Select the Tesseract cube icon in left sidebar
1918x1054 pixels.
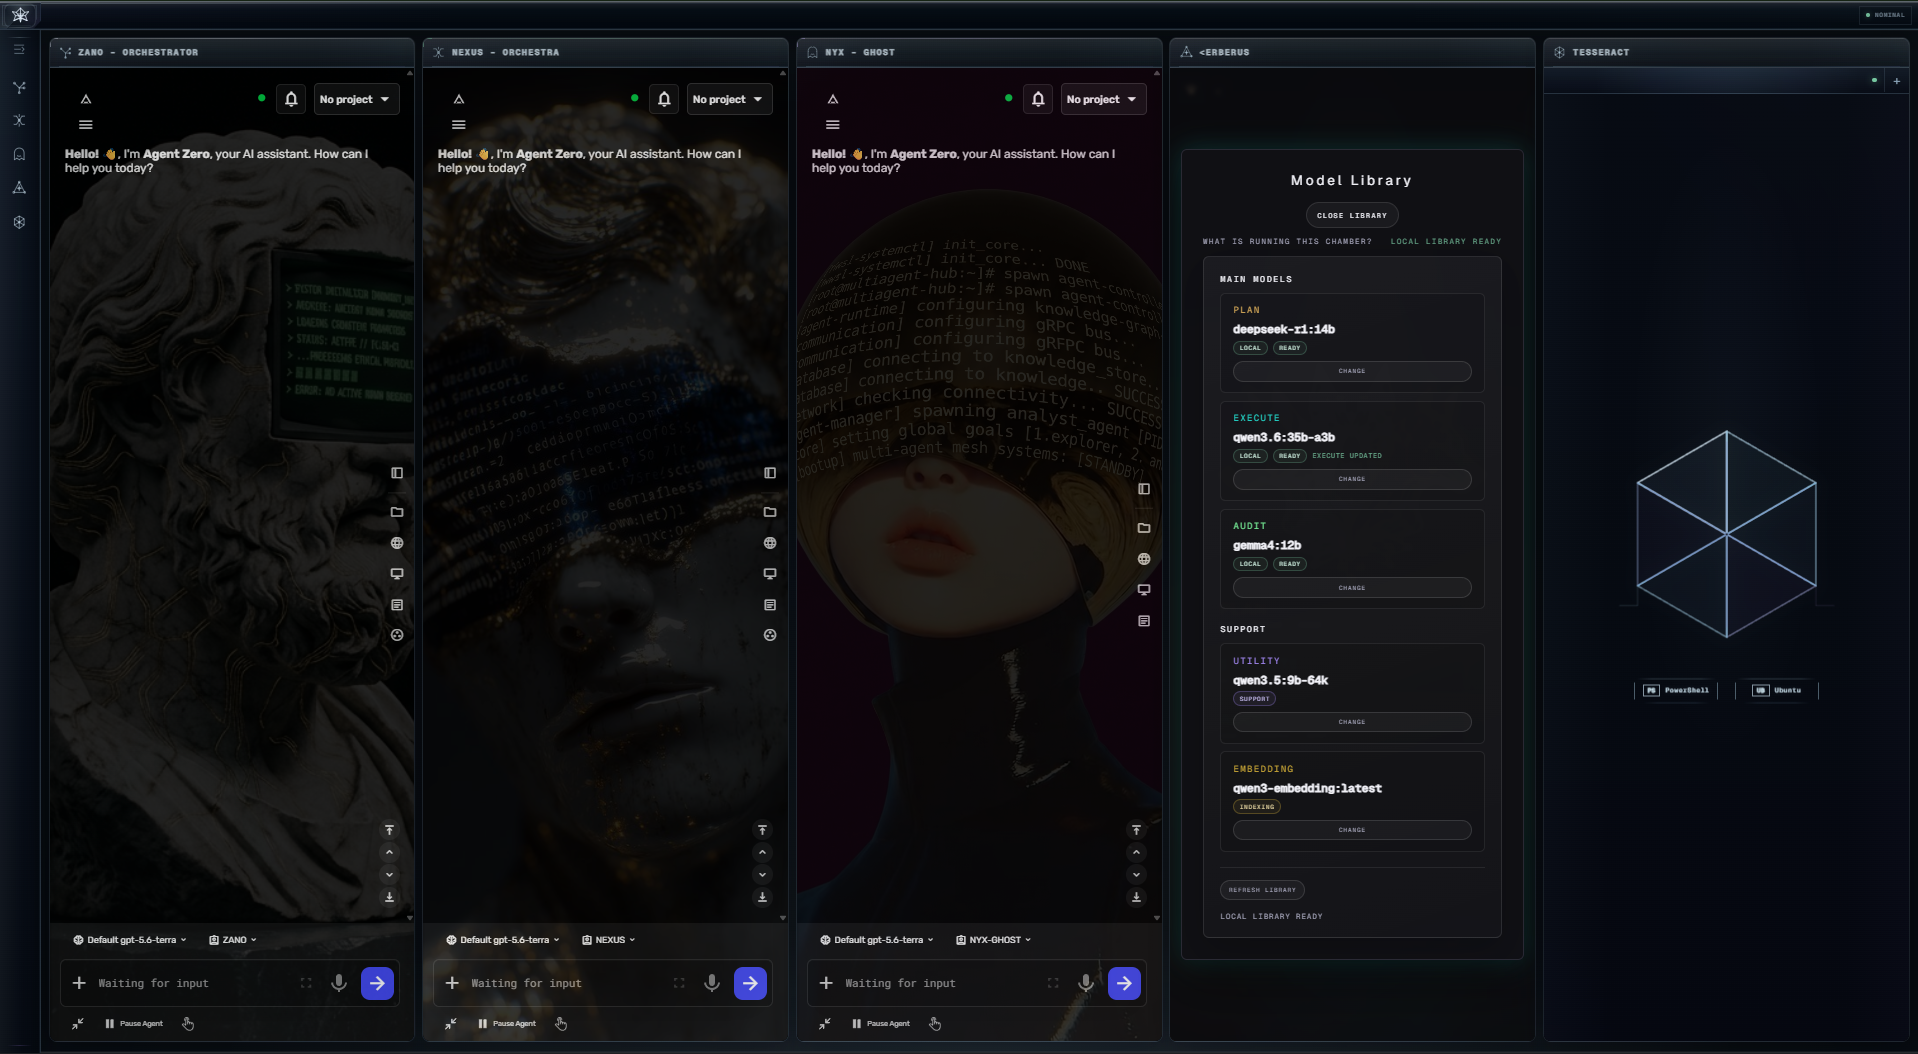[x=19, y=222]
